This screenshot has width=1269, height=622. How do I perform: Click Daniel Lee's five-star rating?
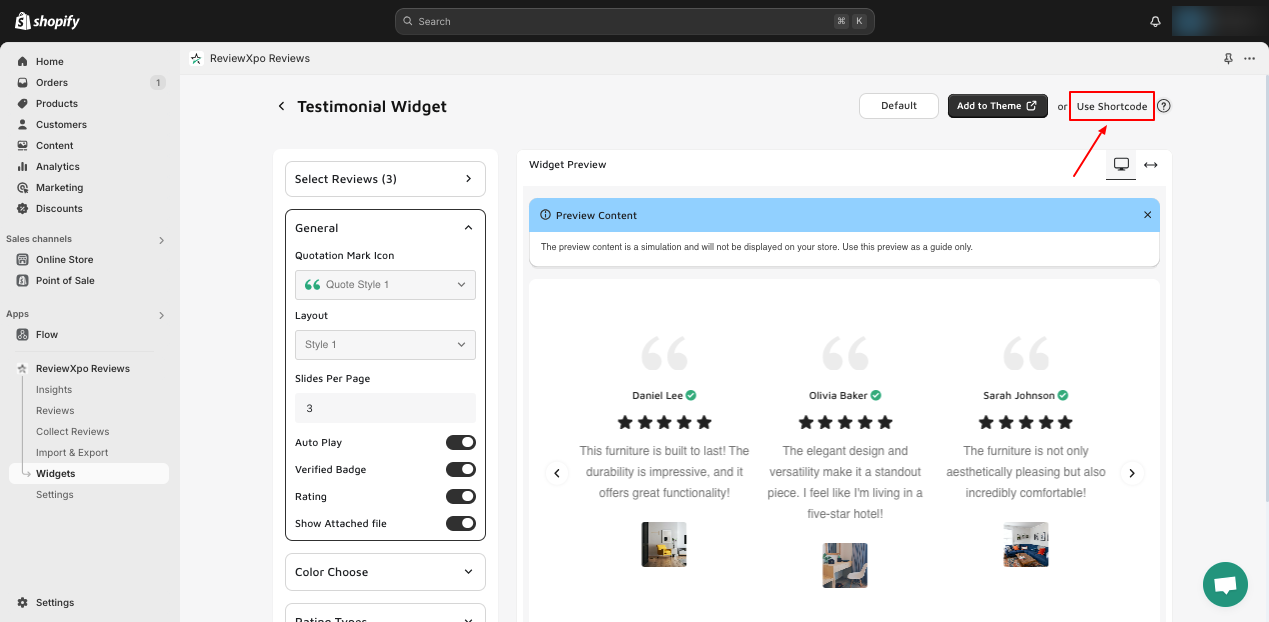coord(664,422)
